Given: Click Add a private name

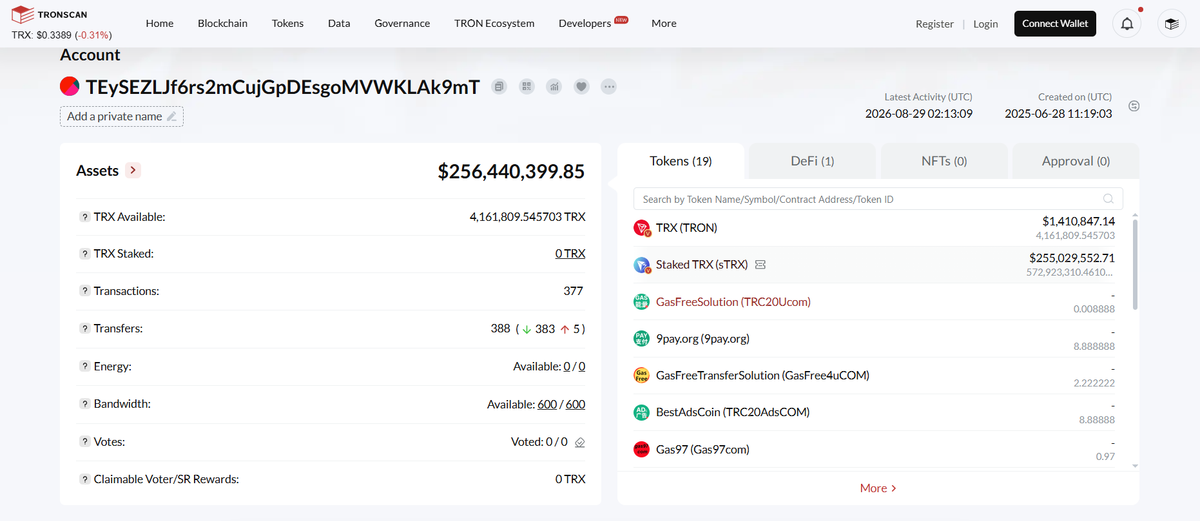Looking at the screenshot, I should point(122,116).
